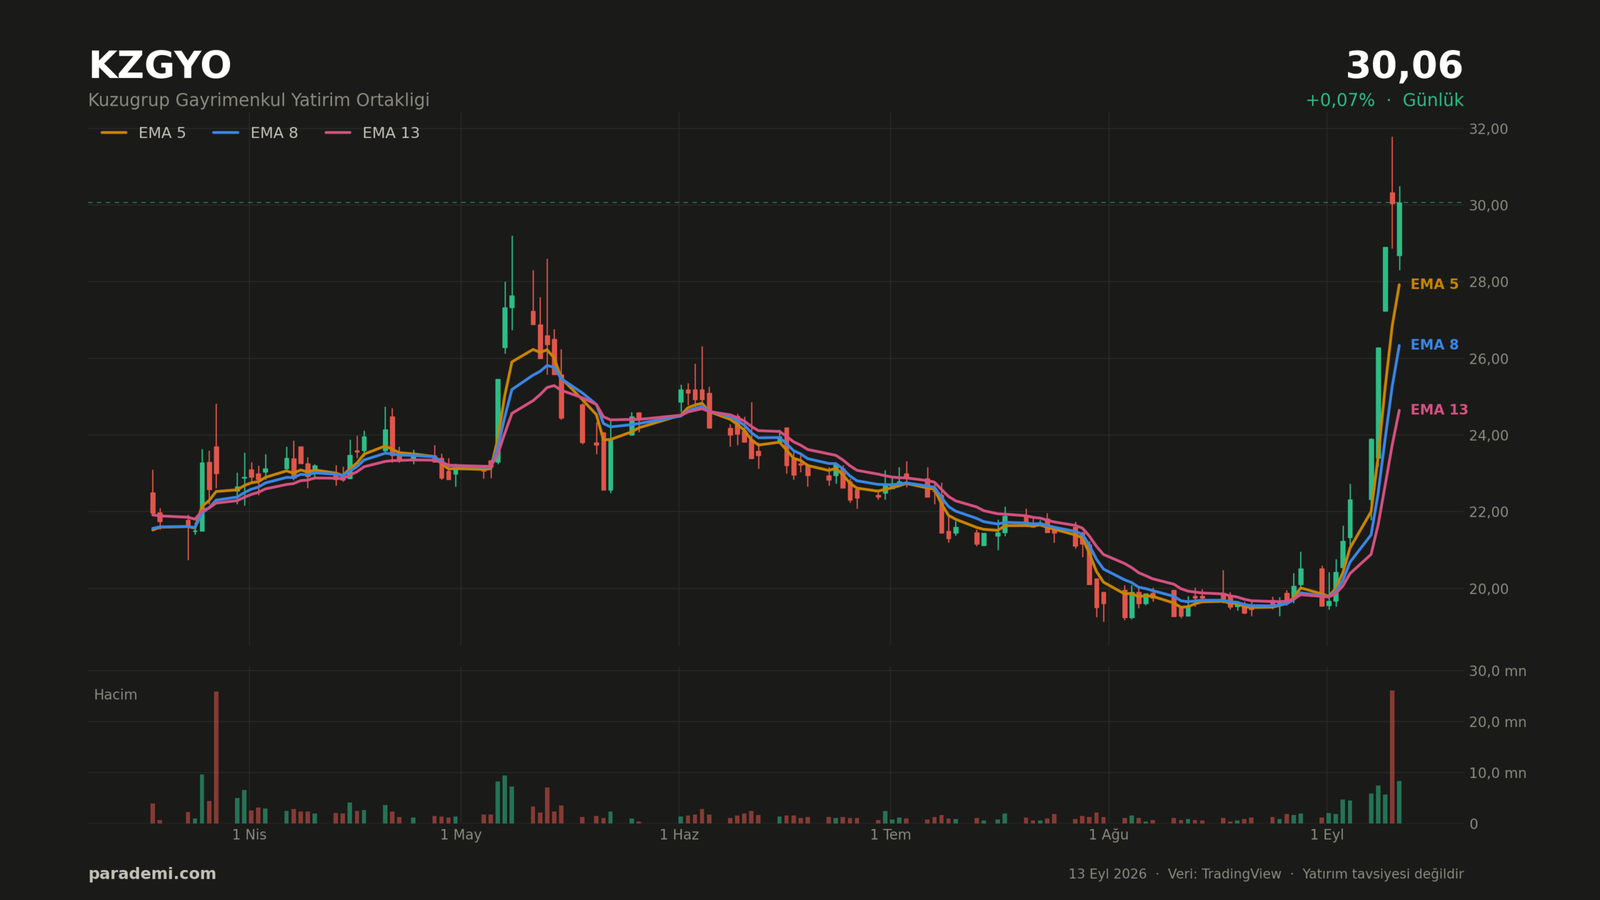Click the Kuzugrup Gayrimenkul Yatirim Ortakligi subtitle
Viewport: 1600px width, 900px height.
point(259,100)
